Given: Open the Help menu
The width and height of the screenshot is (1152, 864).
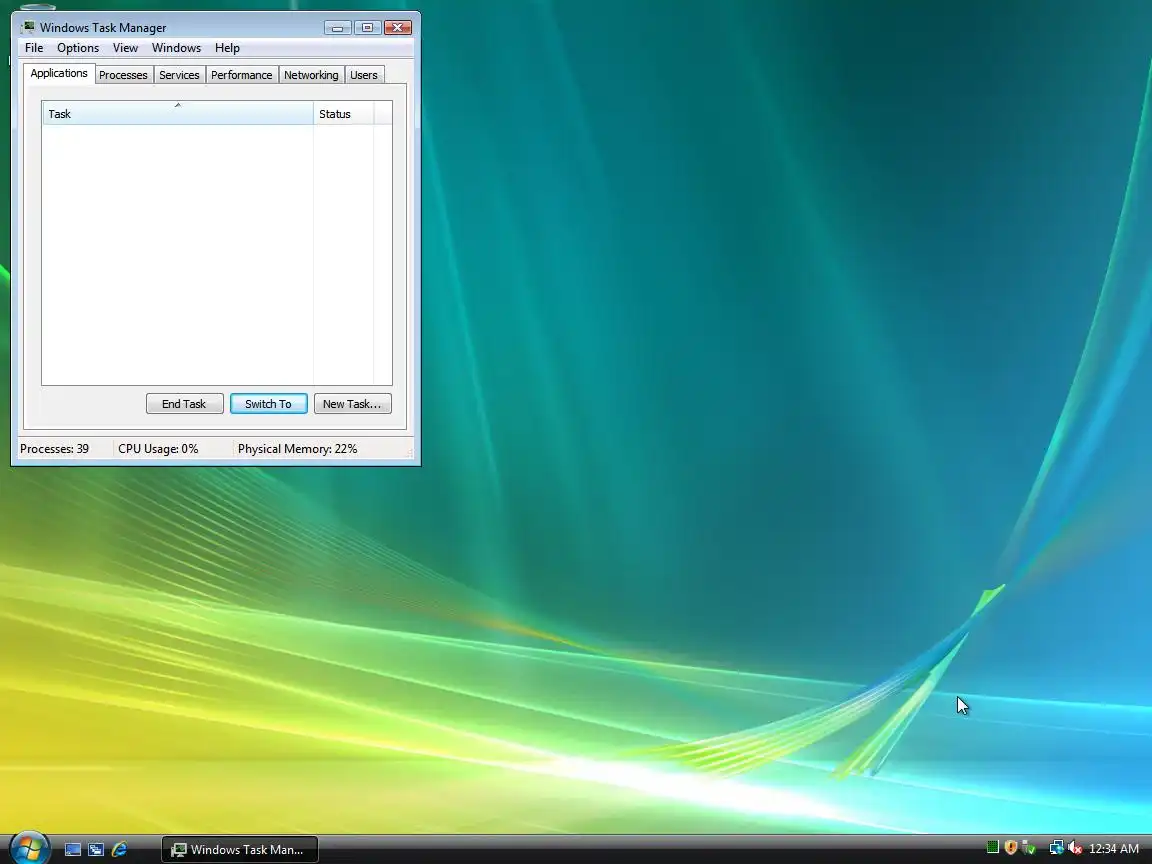Looking at the screenshot, I should (x=227, y=48).
